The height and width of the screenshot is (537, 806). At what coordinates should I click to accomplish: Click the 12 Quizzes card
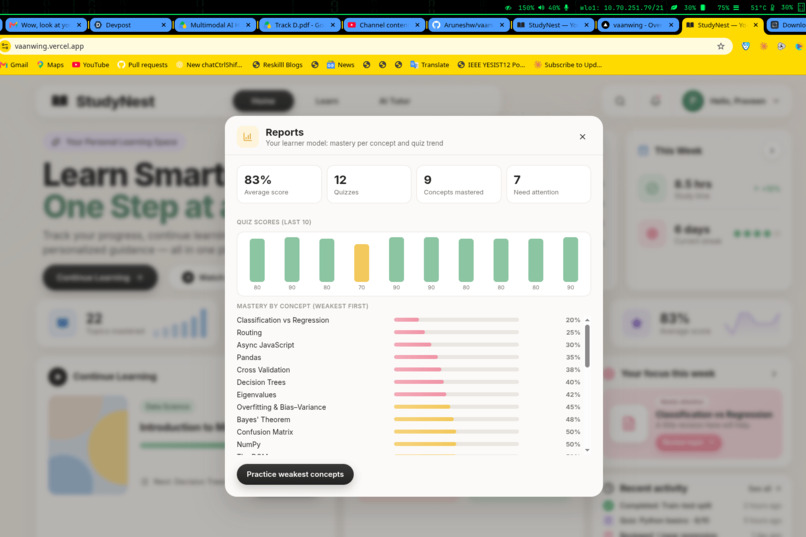click(369, 184)
